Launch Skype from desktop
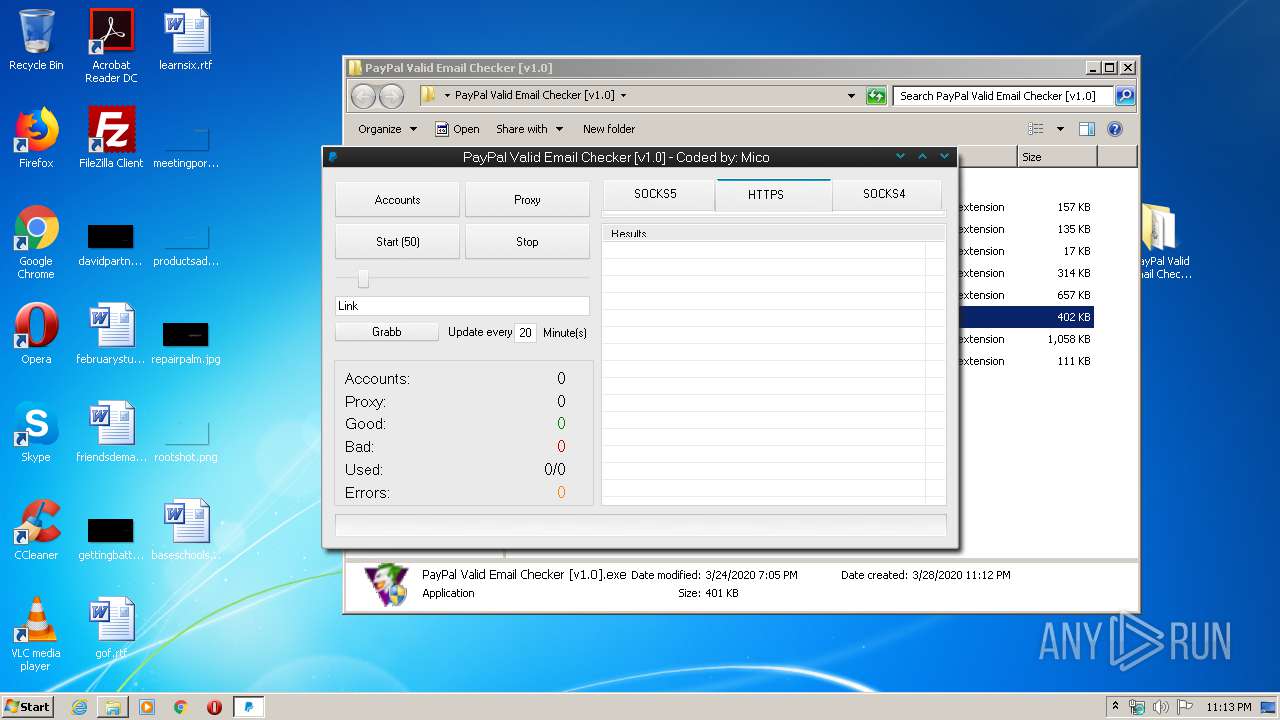Viewport: 1280px width, 720px height. (x=36, y=432)
